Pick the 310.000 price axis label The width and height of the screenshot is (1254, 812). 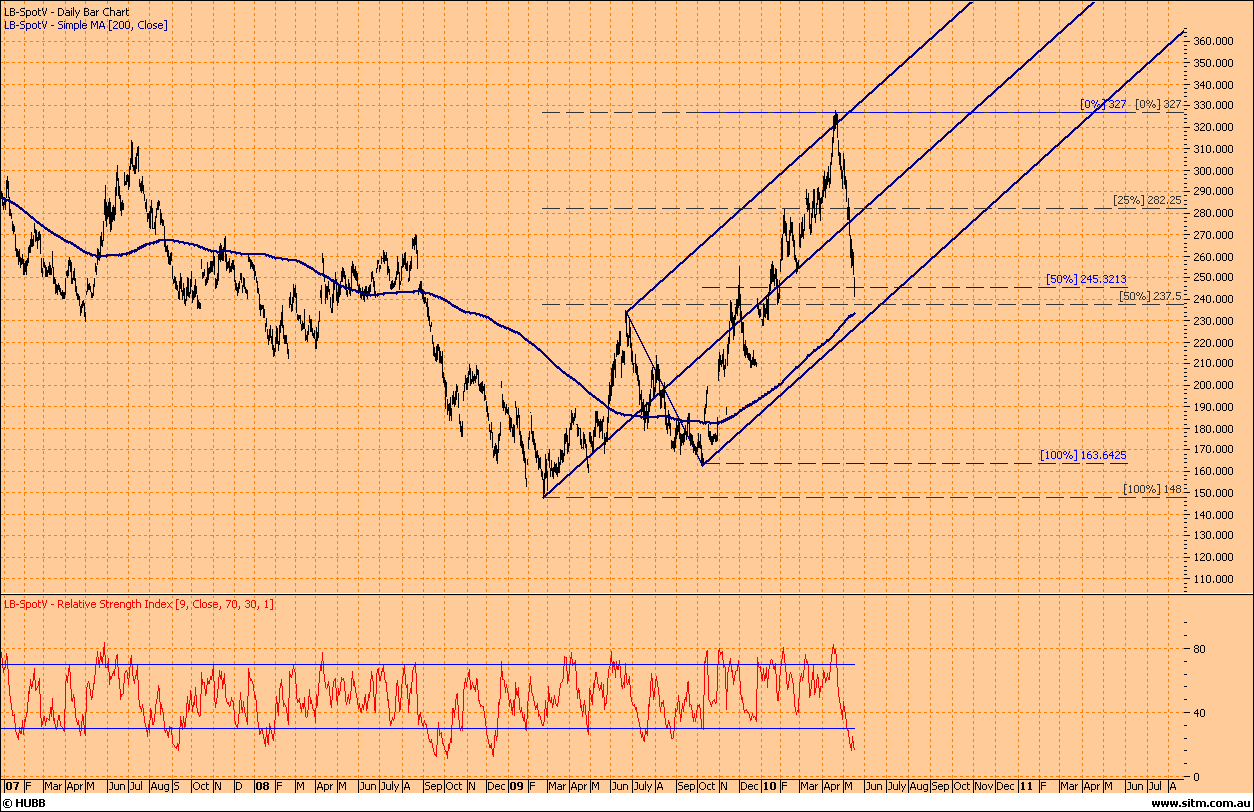(1214, 149)
